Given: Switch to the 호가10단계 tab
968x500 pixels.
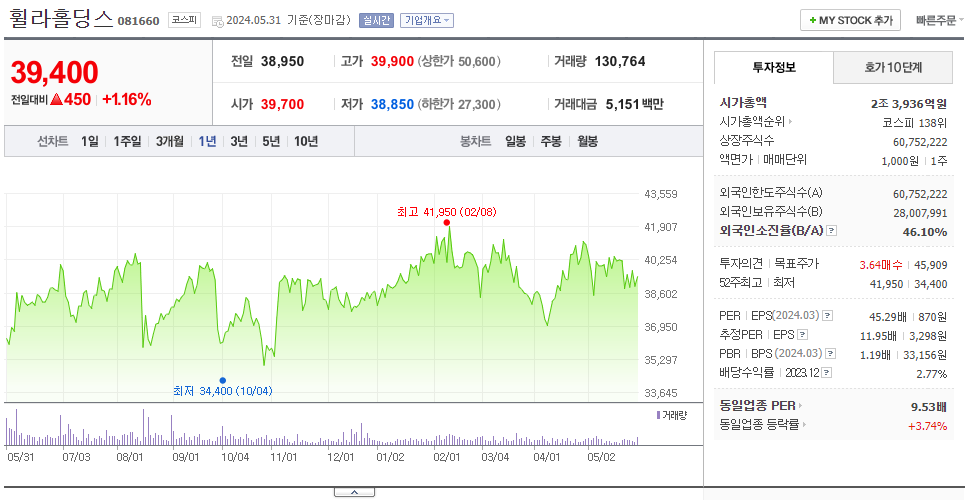Looking at the screenshot, I should coord(893,67).
